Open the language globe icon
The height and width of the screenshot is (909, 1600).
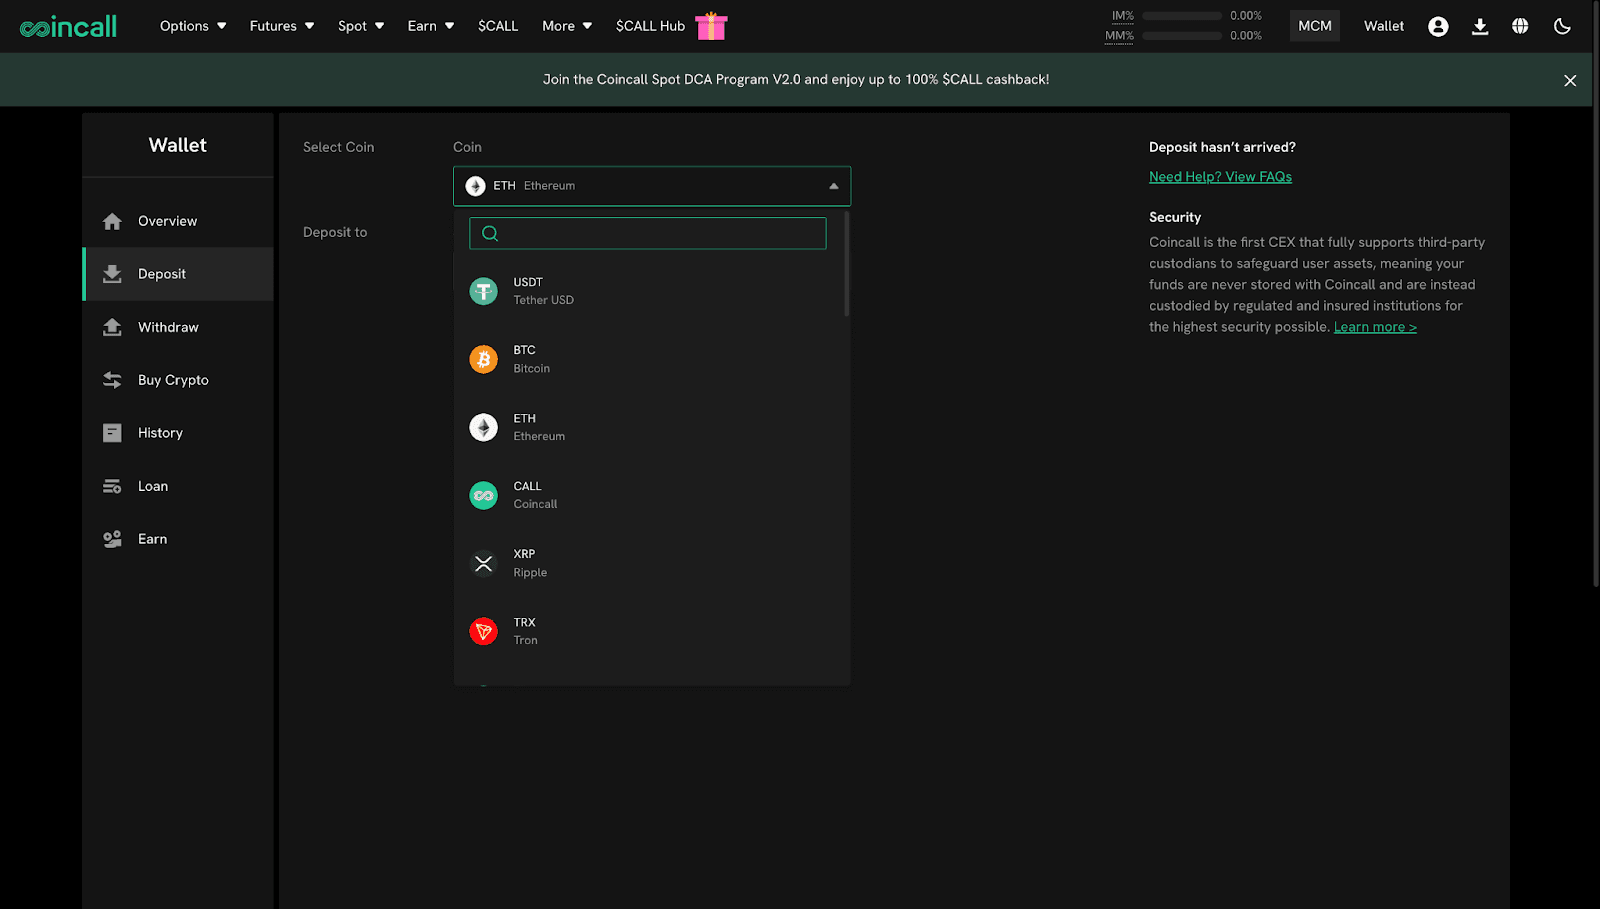coord(1520,26)
